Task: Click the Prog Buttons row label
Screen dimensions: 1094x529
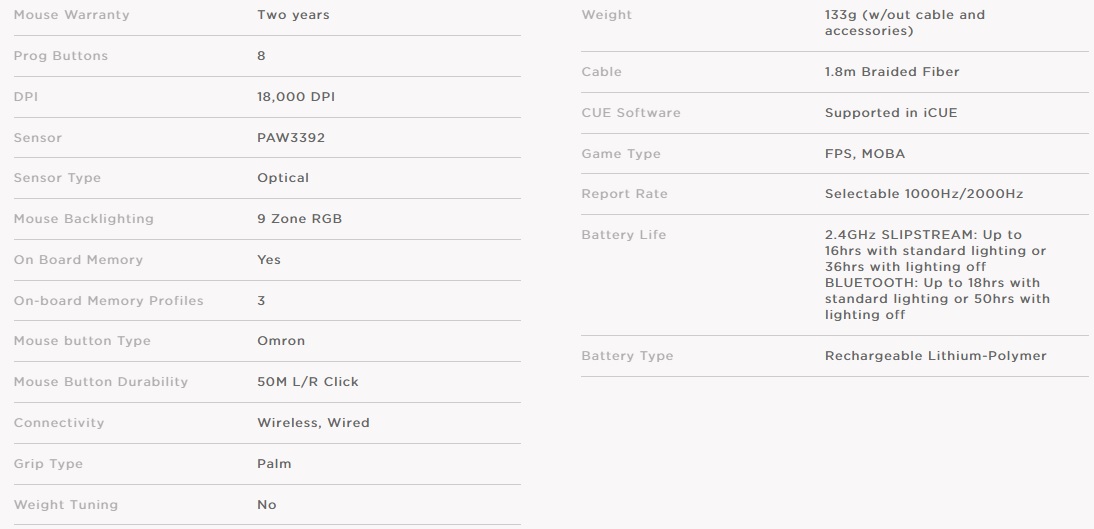Action: point(60,56)
